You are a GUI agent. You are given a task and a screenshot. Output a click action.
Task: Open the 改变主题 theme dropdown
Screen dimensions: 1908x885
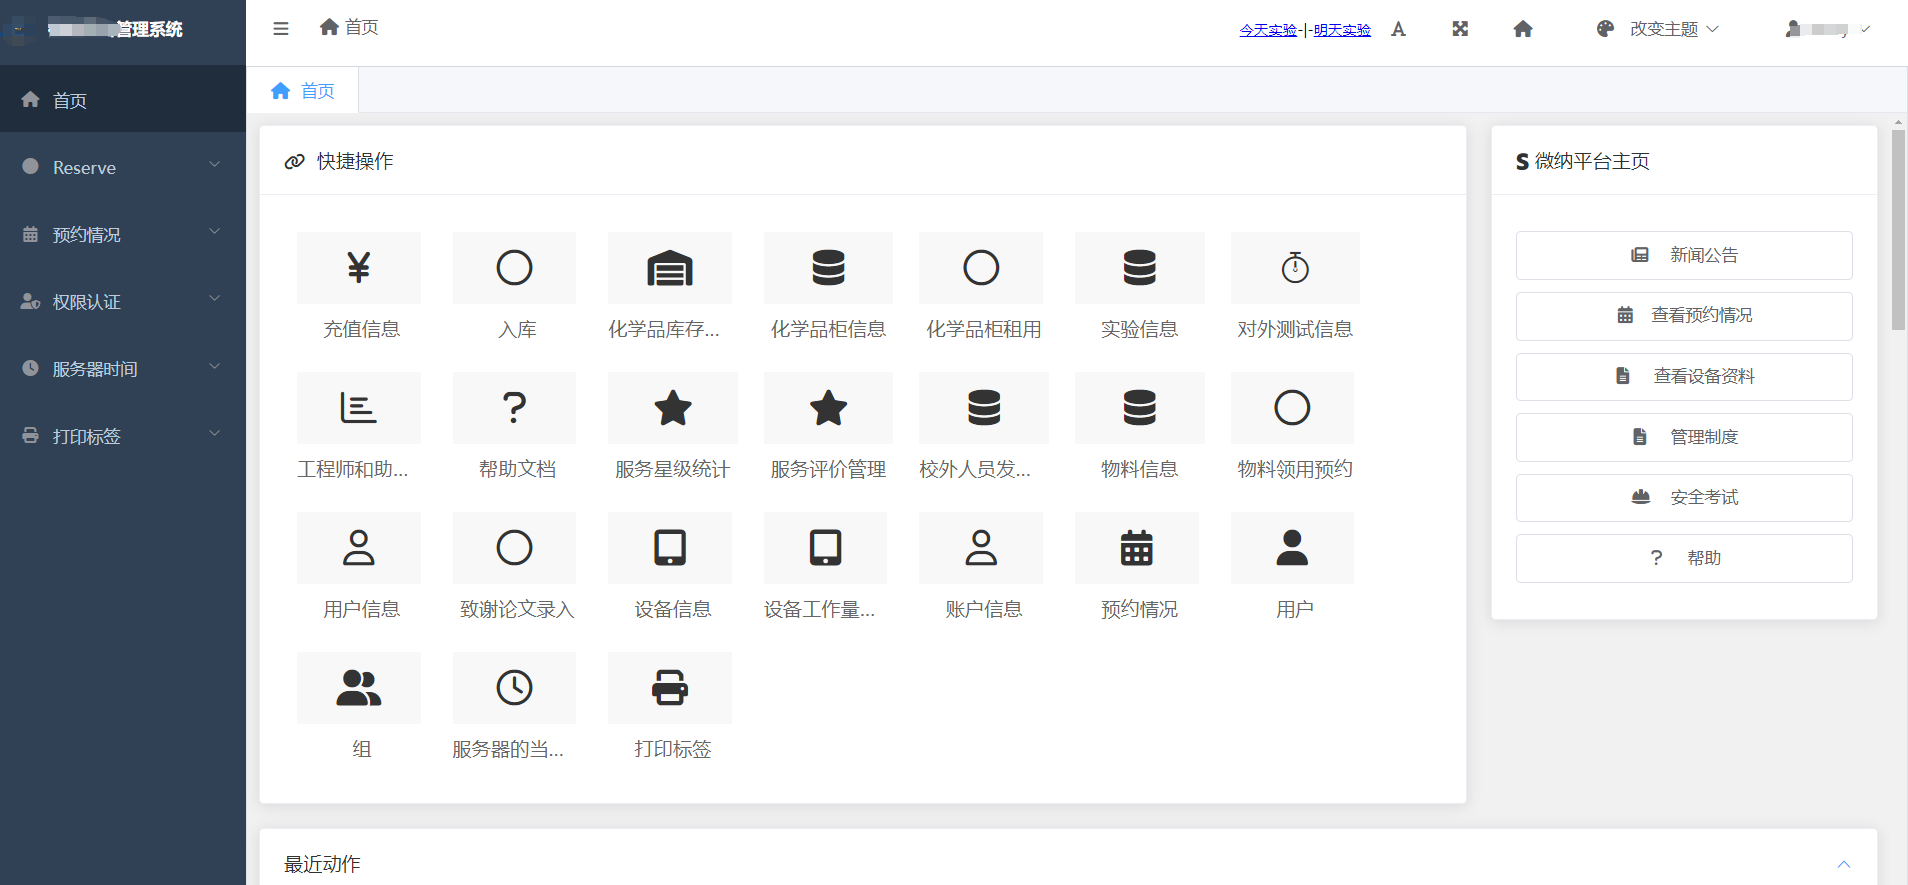pyautogui.click(x=1658, y=29)
